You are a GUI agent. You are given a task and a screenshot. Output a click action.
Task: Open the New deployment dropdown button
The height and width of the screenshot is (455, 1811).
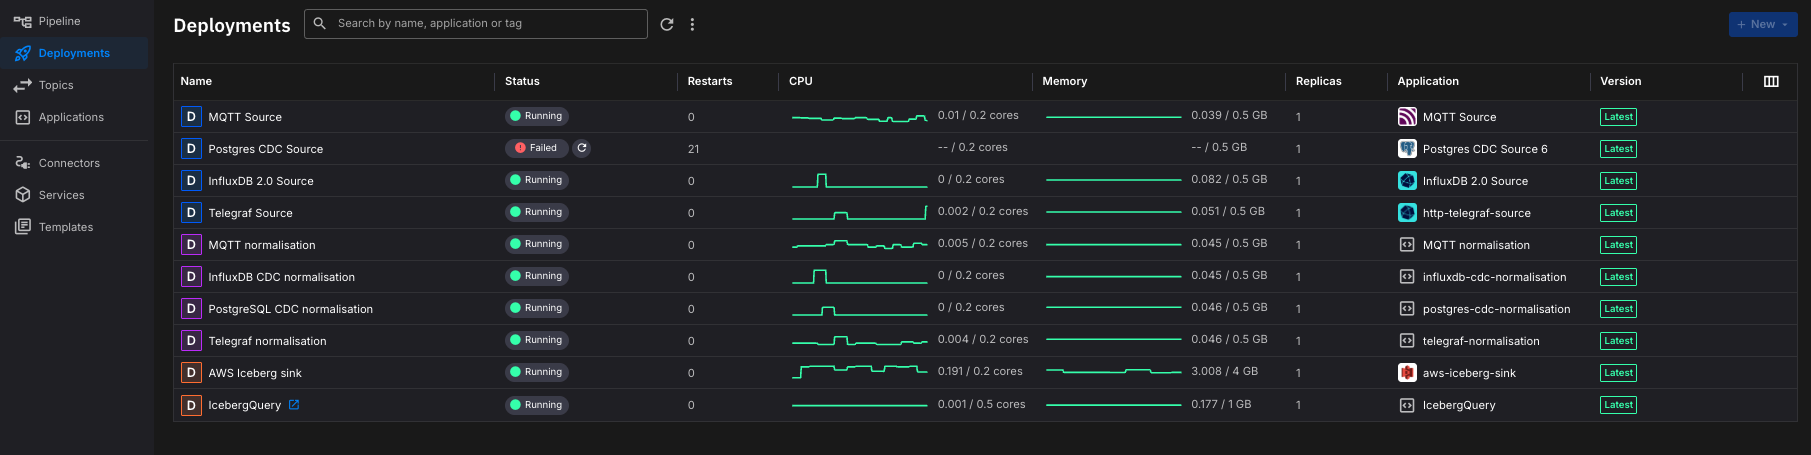click(1762, 24)
